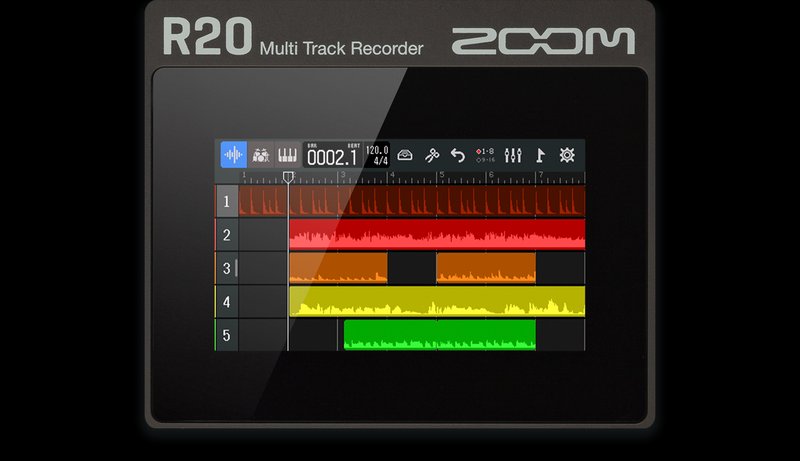This screenshot has width=800, height=461.
Task: Select the red audio region on track 2
Action: click(437, 235)
